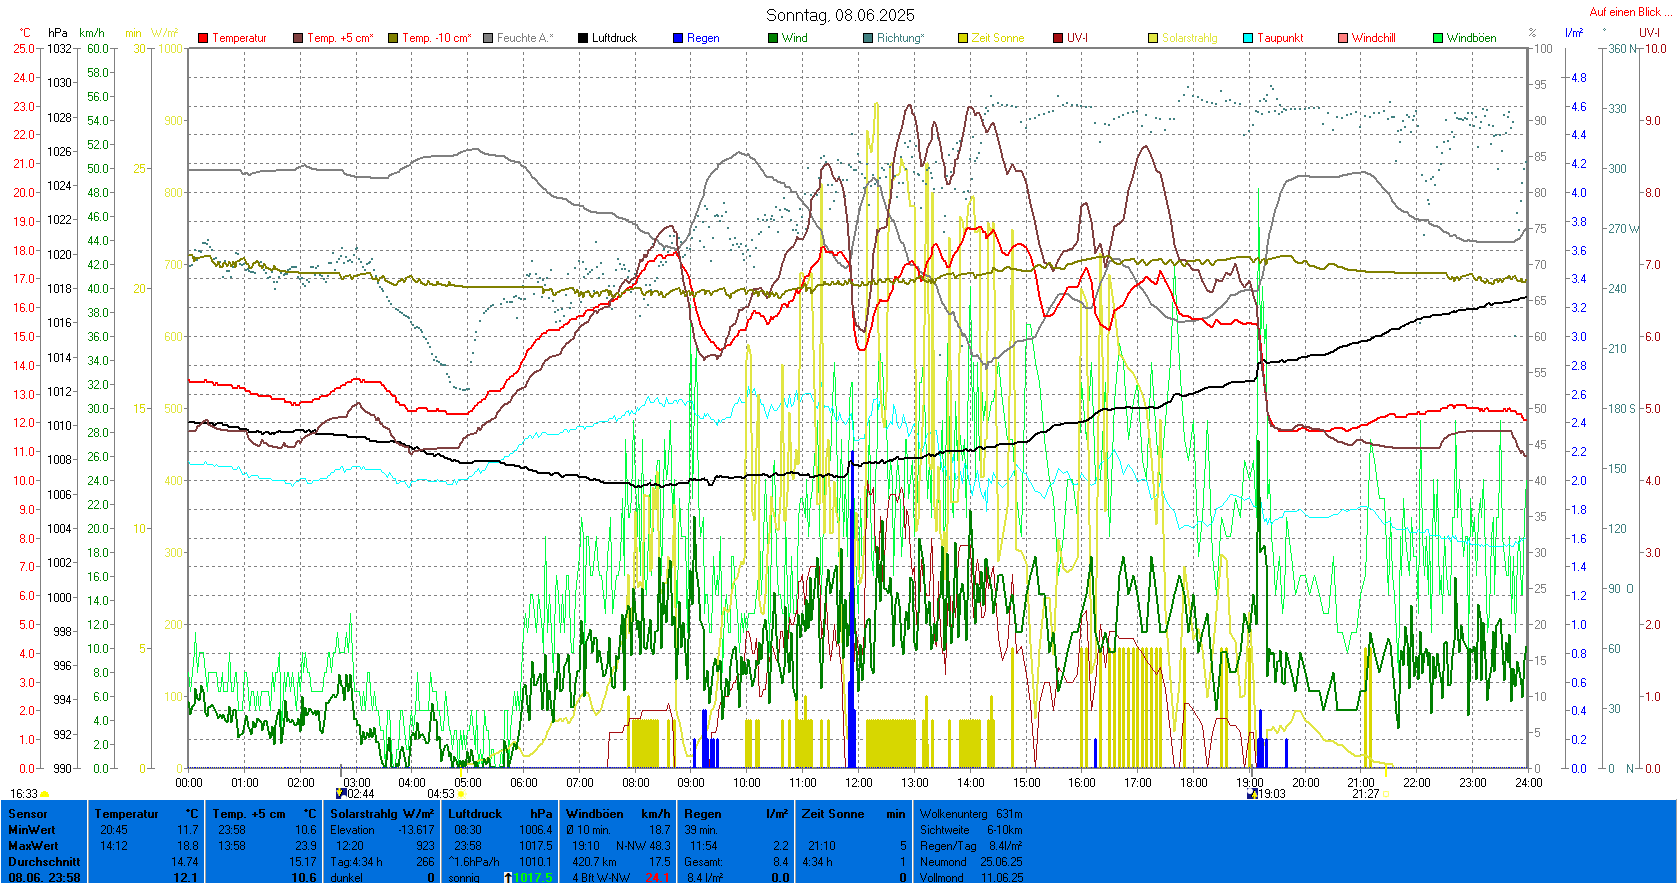Click the sunset time '21:27' label

pyautogui.click(x=1365, y=794)
